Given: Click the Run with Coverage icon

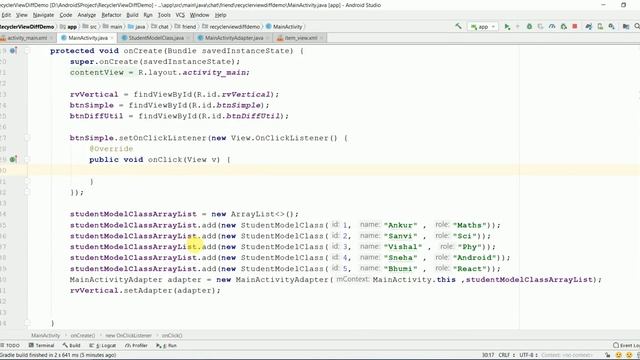Looking at the screenshot, I should point(540,27).
